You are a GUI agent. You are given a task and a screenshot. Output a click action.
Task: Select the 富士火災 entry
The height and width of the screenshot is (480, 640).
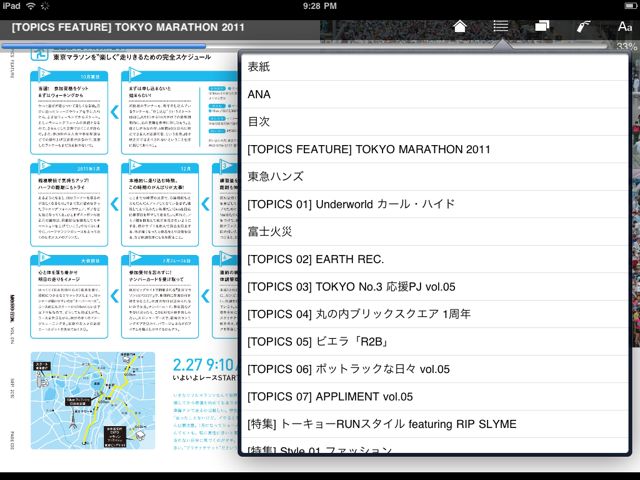coord(435,232)
